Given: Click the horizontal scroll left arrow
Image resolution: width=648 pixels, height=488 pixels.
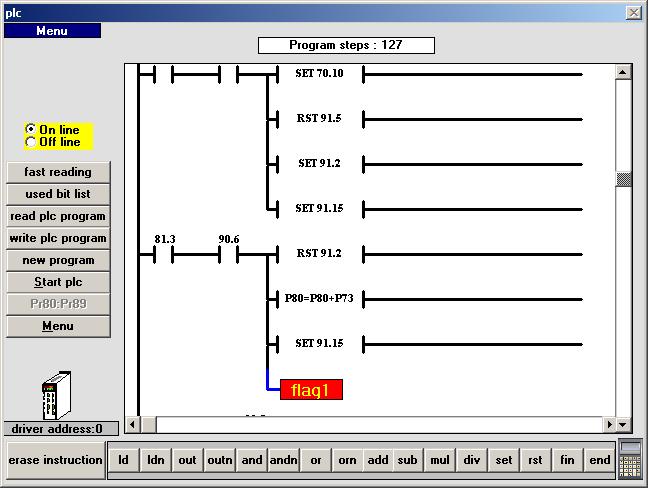Looking at the screenshot, I should (132, 424).
